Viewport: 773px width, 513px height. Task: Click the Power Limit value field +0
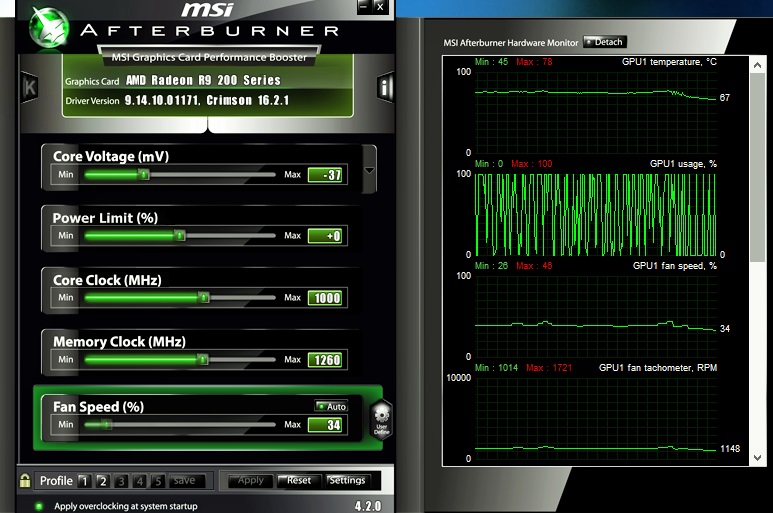(325, 236)
